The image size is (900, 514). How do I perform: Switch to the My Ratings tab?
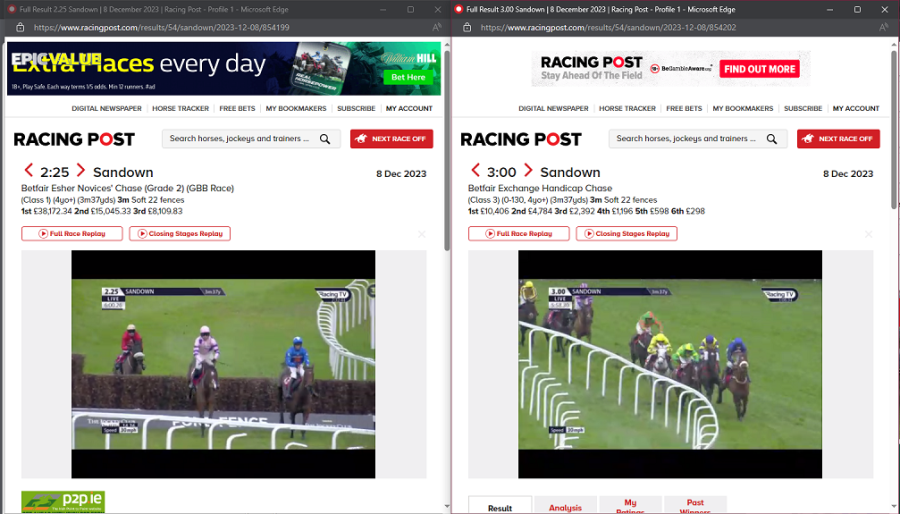(x=630, y=505)
